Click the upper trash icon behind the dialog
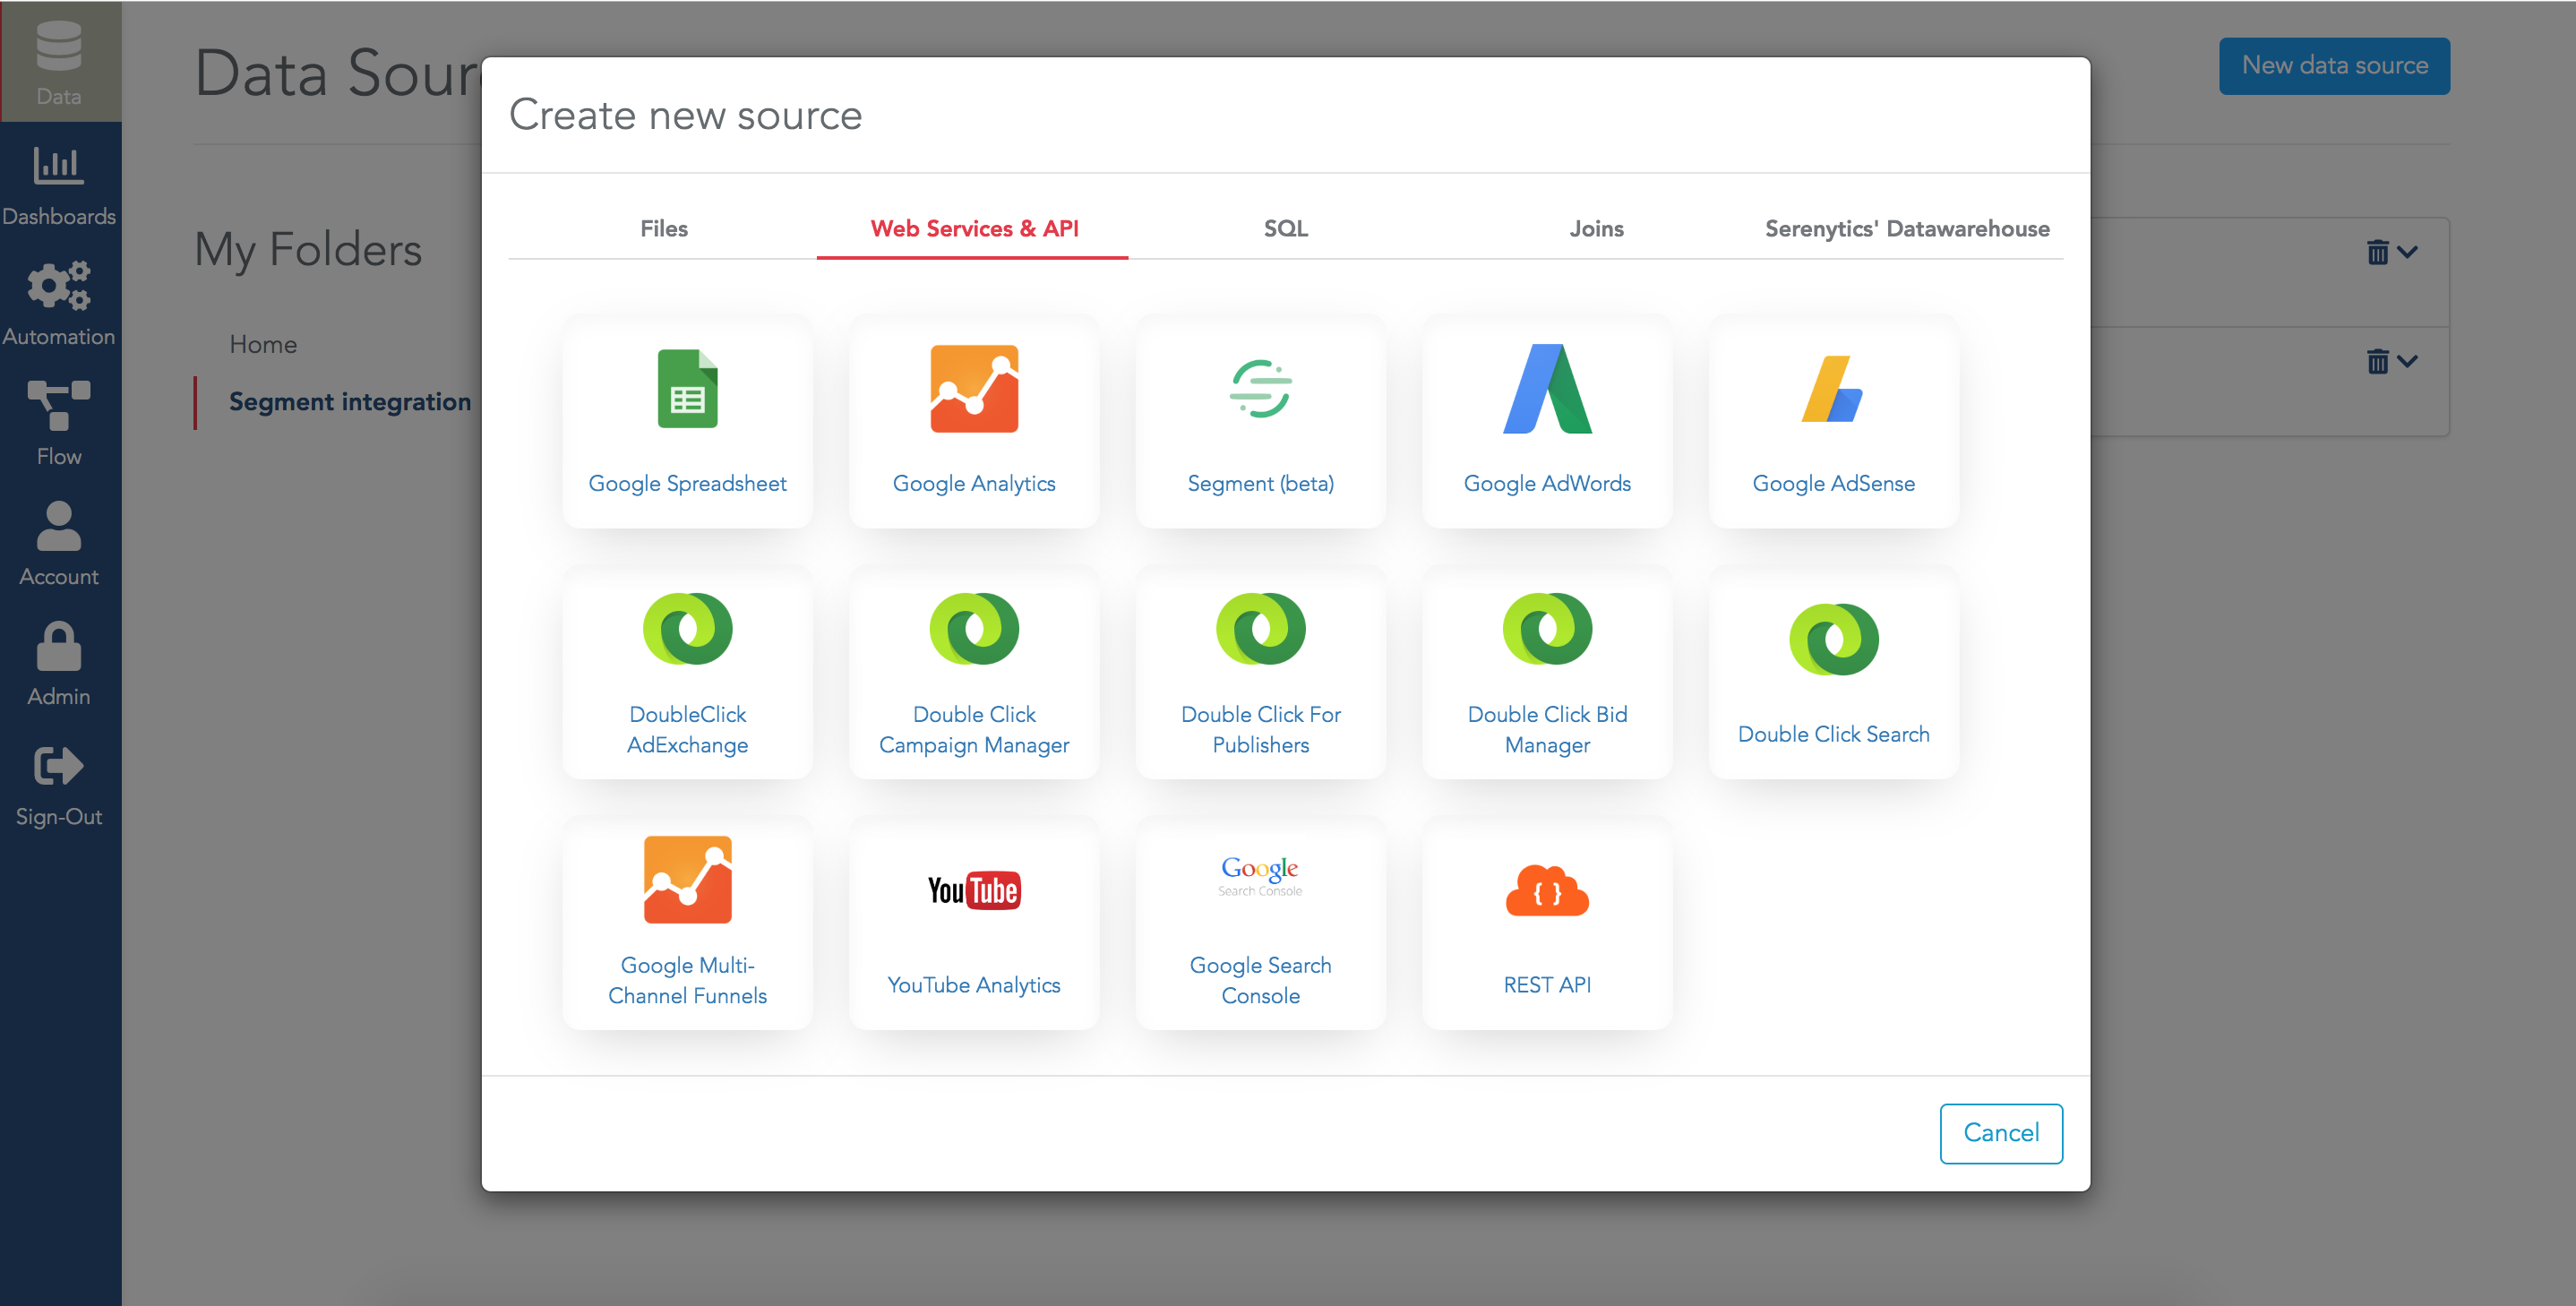The height and width of the screenshot is (1306, 2576). (2378, 252)
